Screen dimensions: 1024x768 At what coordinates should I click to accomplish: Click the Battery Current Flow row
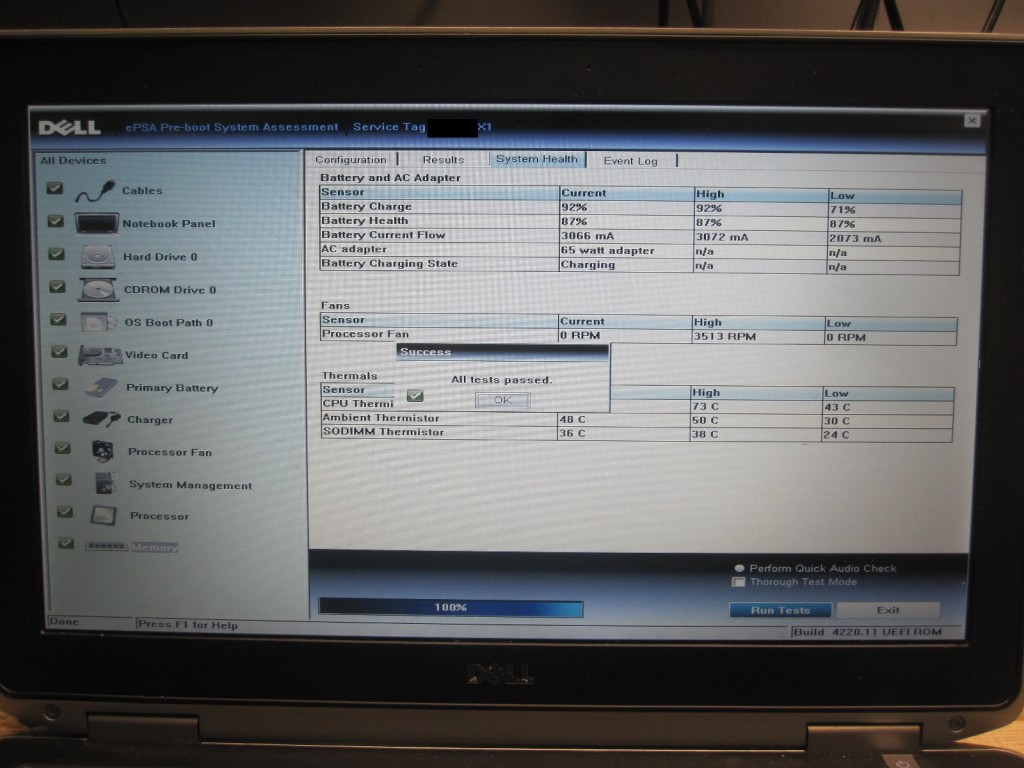coord(640,236)
